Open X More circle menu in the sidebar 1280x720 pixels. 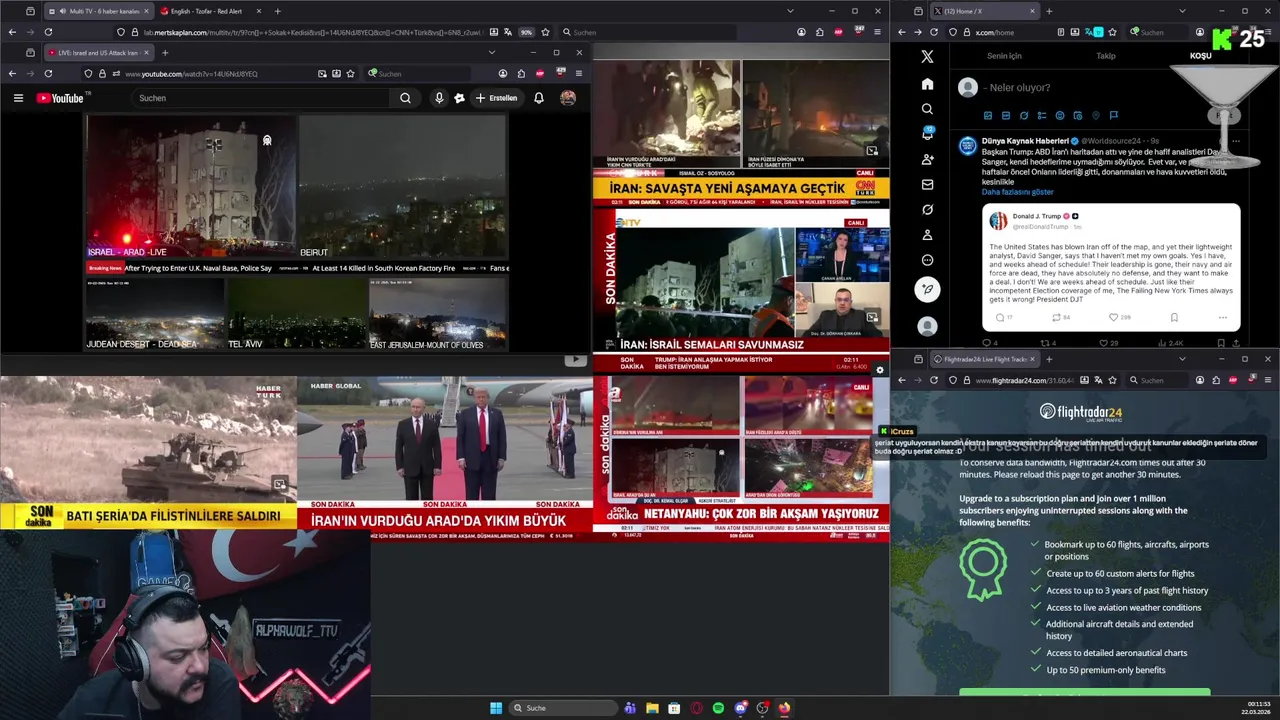click(x=927, y=260)
